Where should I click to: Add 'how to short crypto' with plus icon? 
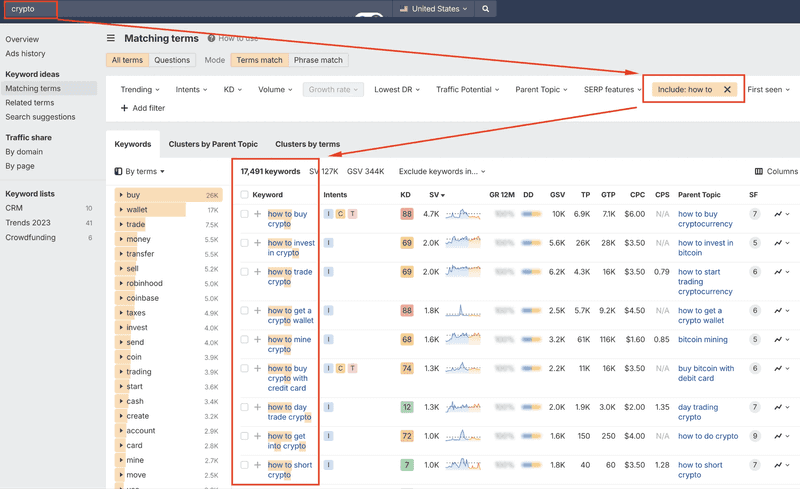click(258, 465)
